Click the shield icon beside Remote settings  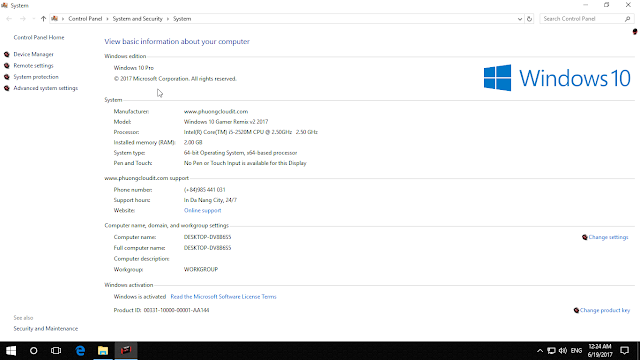point(7,66)
